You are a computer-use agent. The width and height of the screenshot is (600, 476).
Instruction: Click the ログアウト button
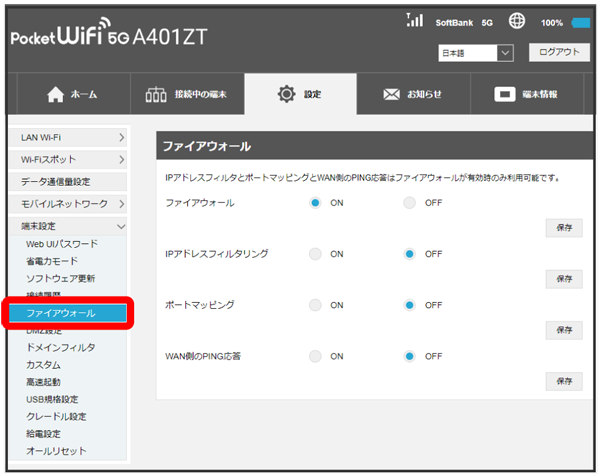tap(559, 52)
